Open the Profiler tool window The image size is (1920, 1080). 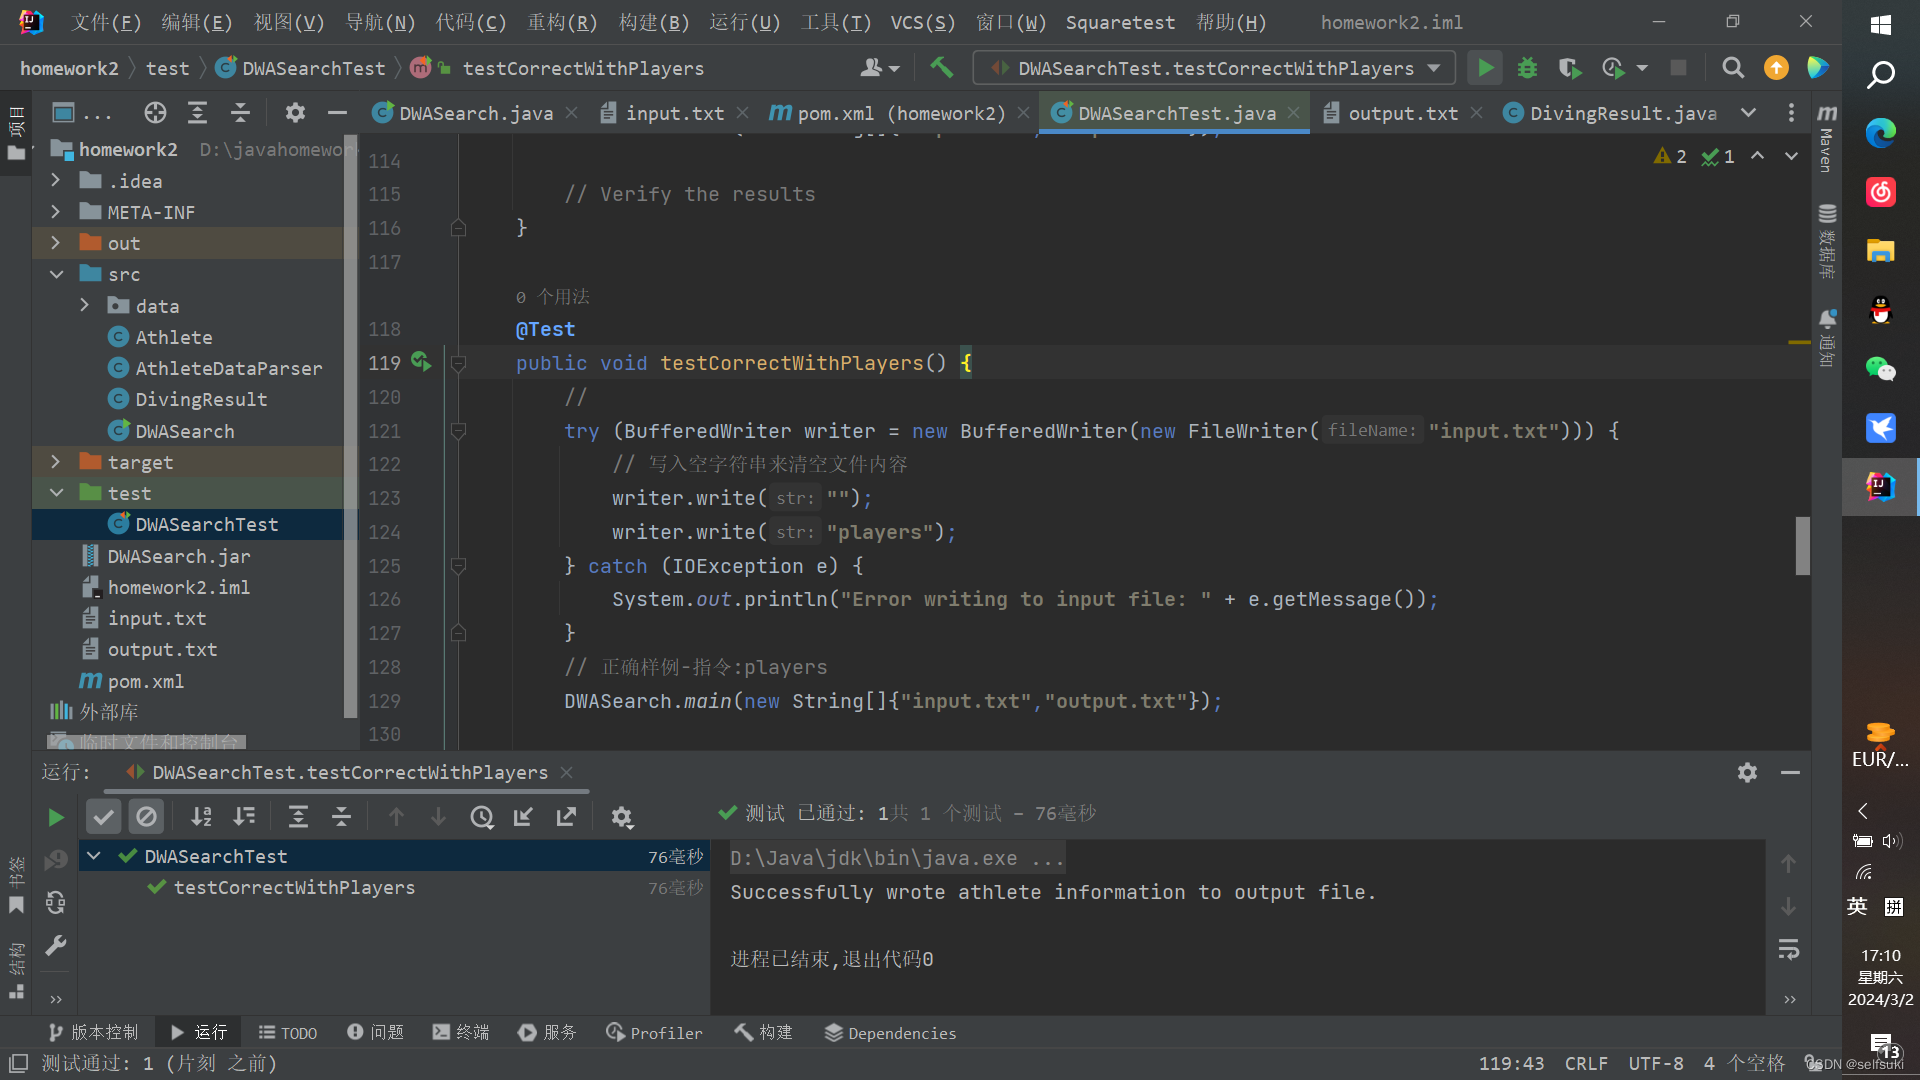pos(655,1032)
